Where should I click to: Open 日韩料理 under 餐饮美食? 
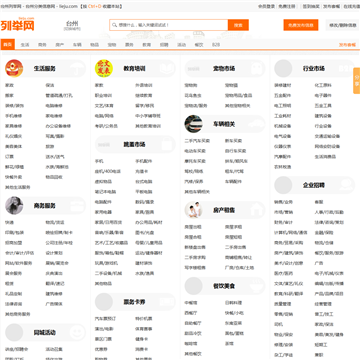tap(233, 303)
